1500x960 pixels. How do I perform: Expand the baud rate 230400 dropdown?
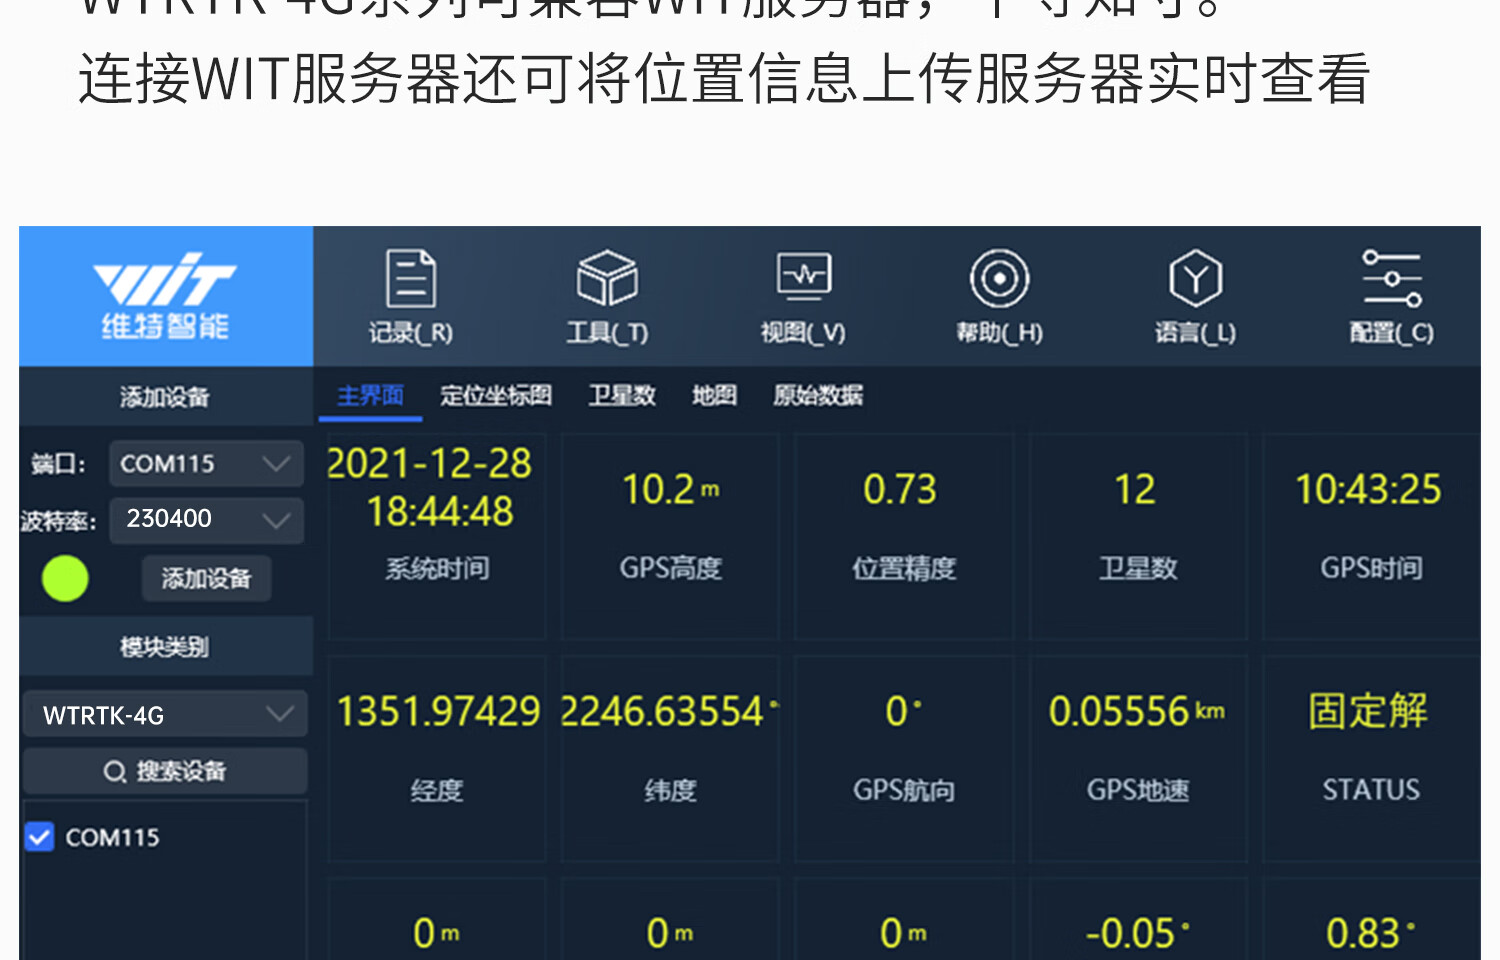point(206,519)
